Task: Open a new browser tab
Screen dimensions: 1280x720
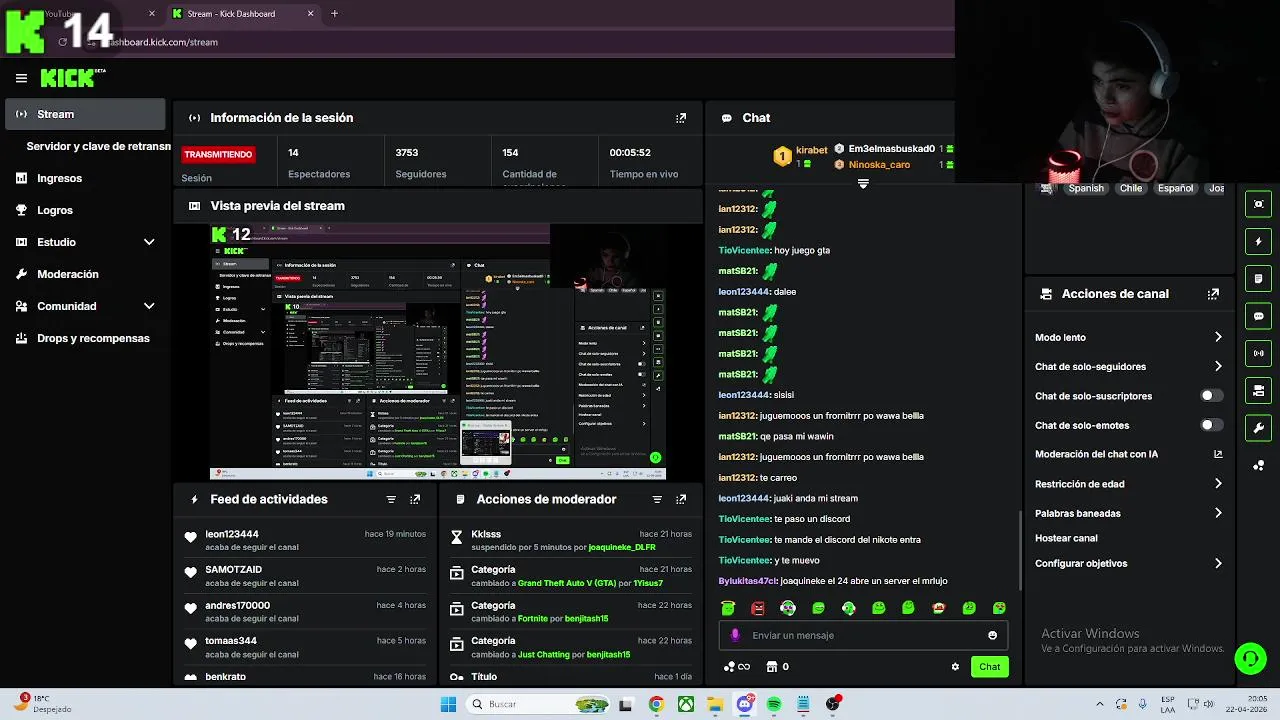Action: 334,14
